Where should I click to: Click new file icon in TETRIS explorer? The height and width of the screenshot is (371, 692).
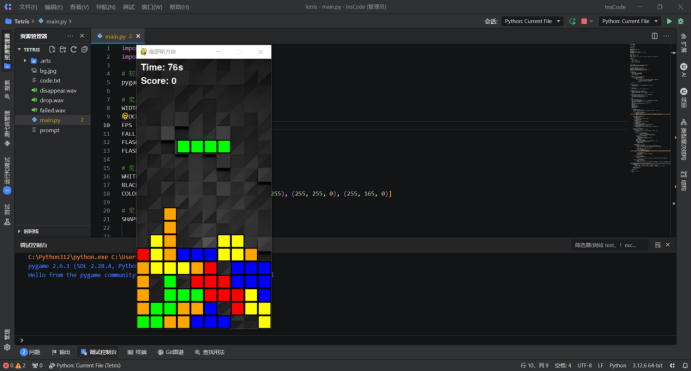[52, 49]
